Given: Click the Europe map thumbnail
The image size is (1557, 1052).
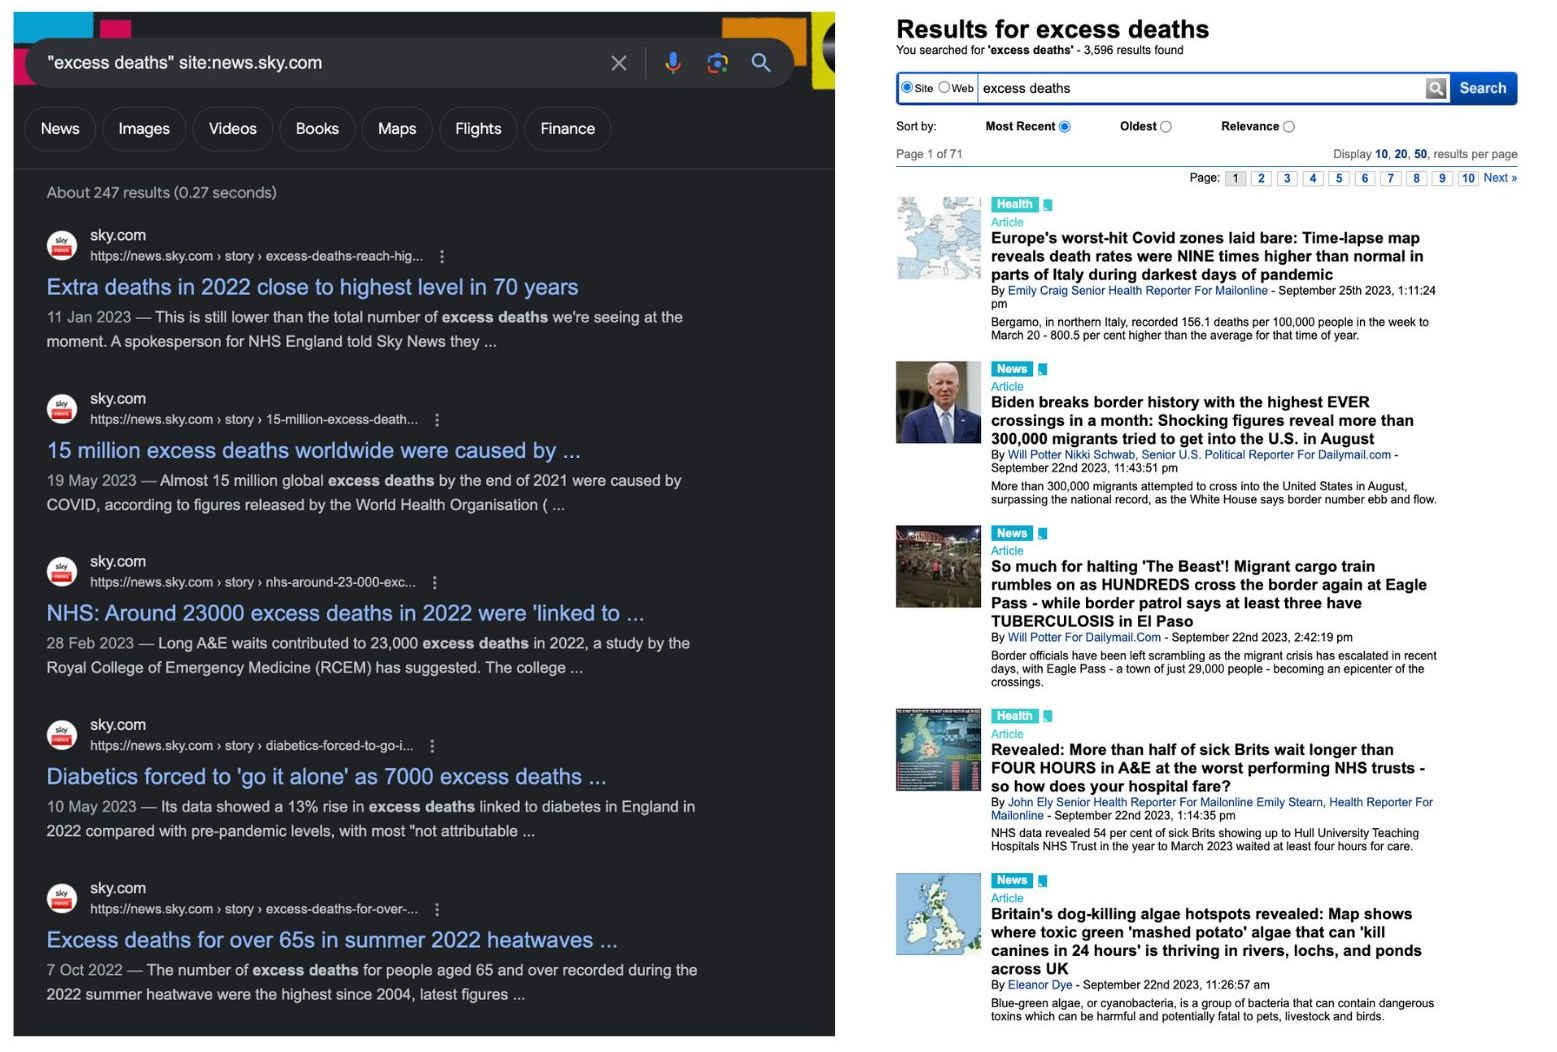Looking at the screenshot, I should click(938, 238).
